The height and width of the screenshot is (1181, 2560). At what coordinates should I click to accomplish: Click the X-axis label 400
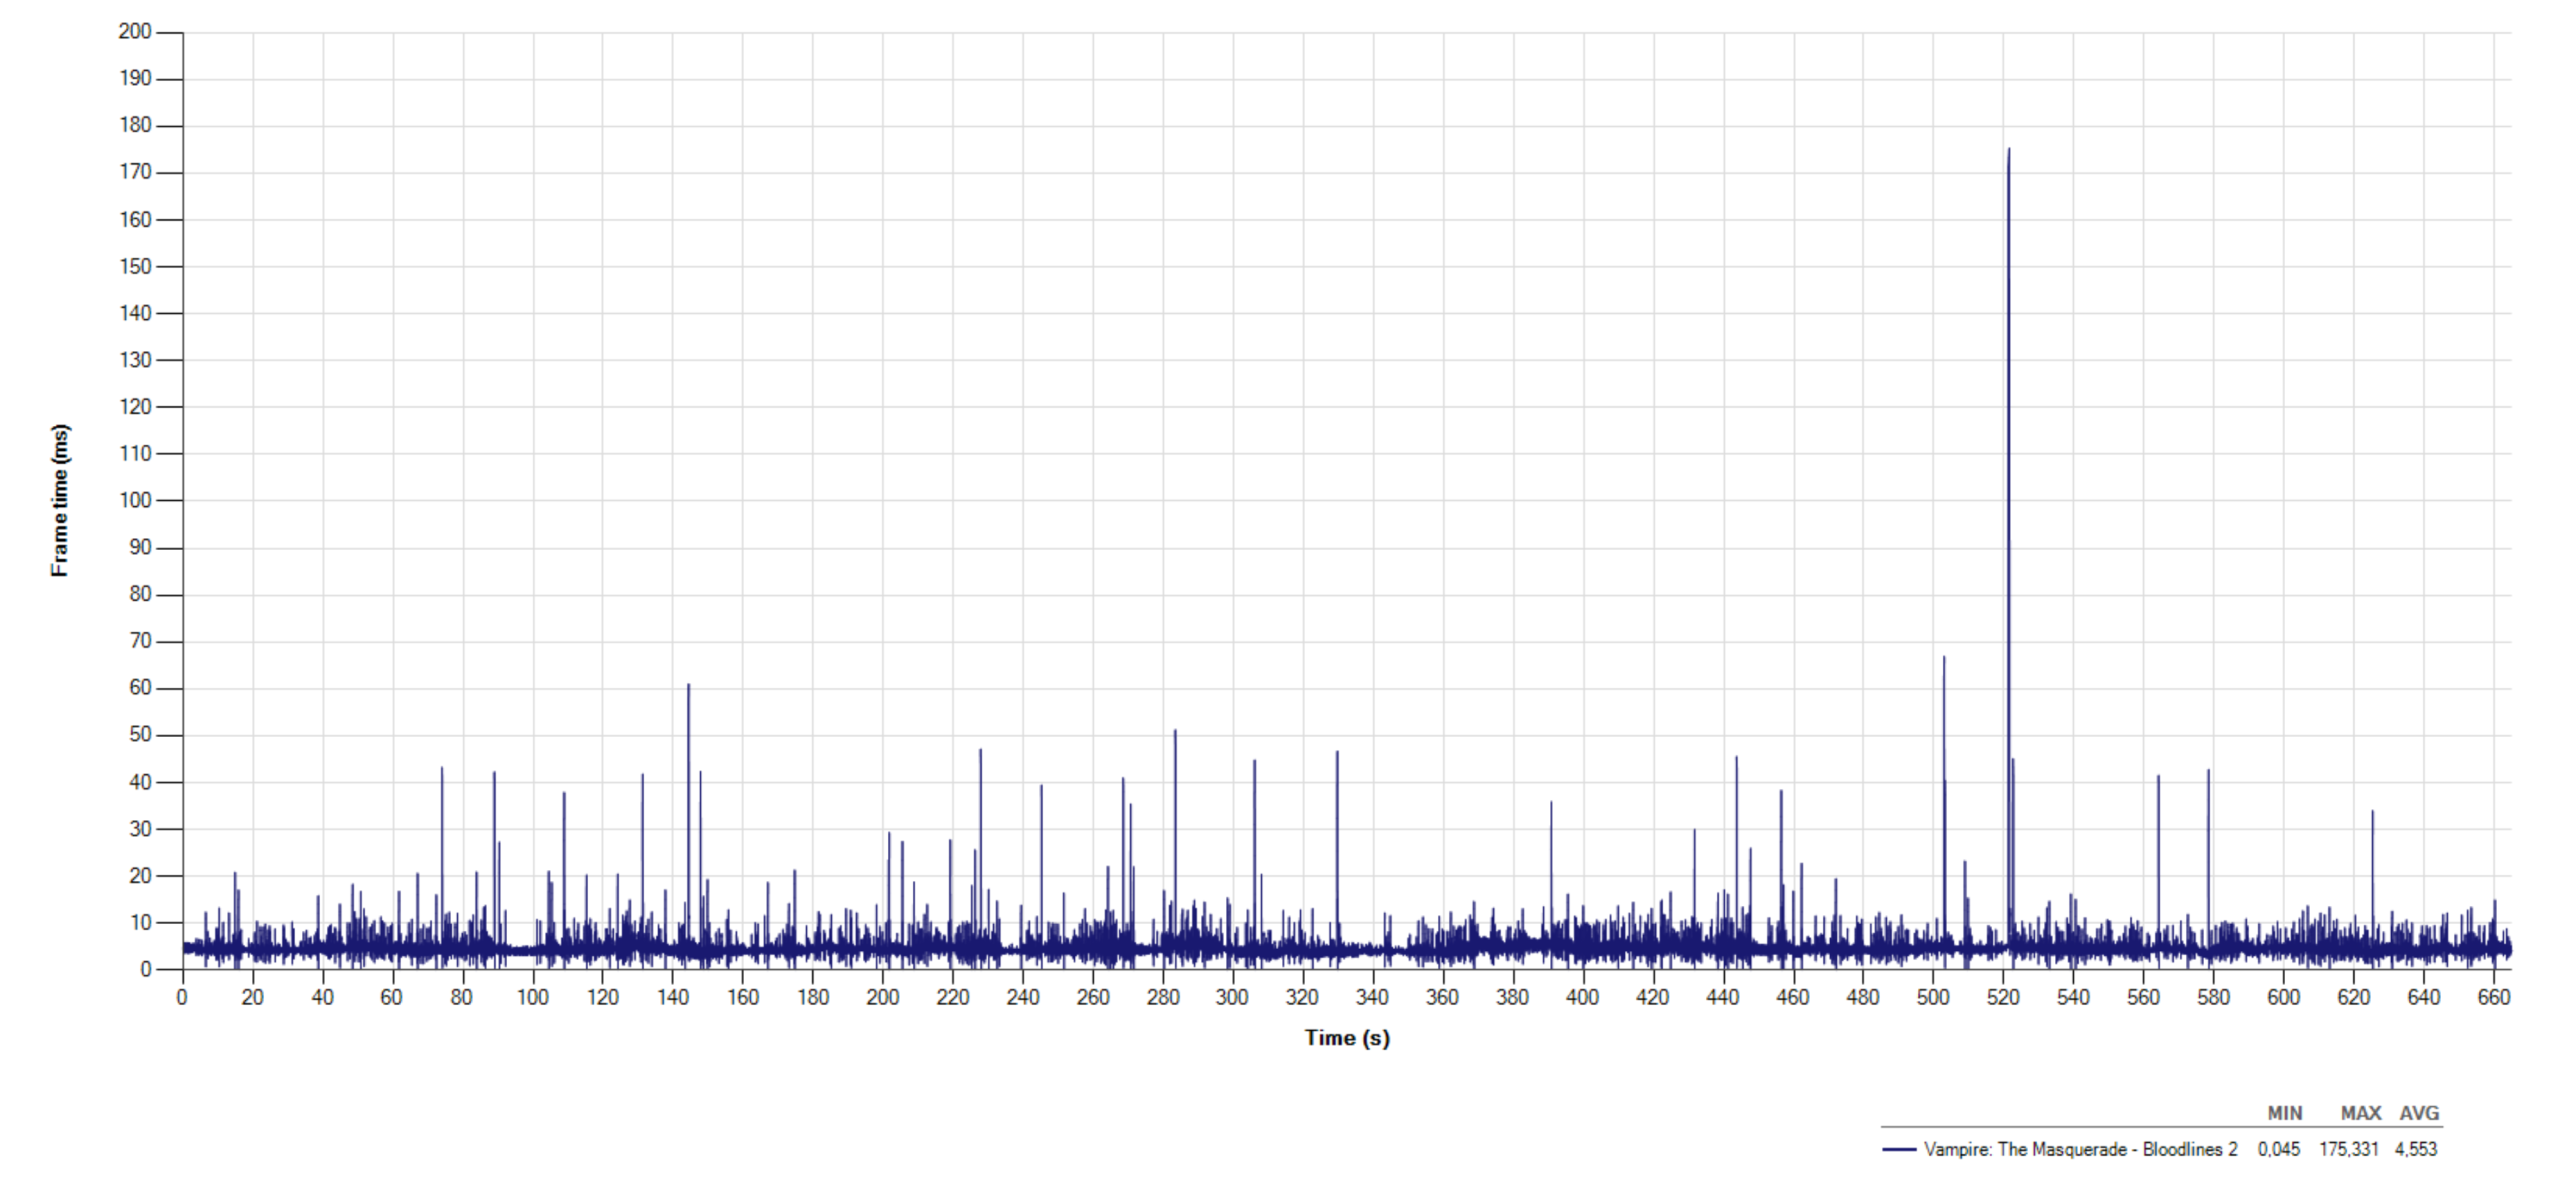tap(1582, 997)
